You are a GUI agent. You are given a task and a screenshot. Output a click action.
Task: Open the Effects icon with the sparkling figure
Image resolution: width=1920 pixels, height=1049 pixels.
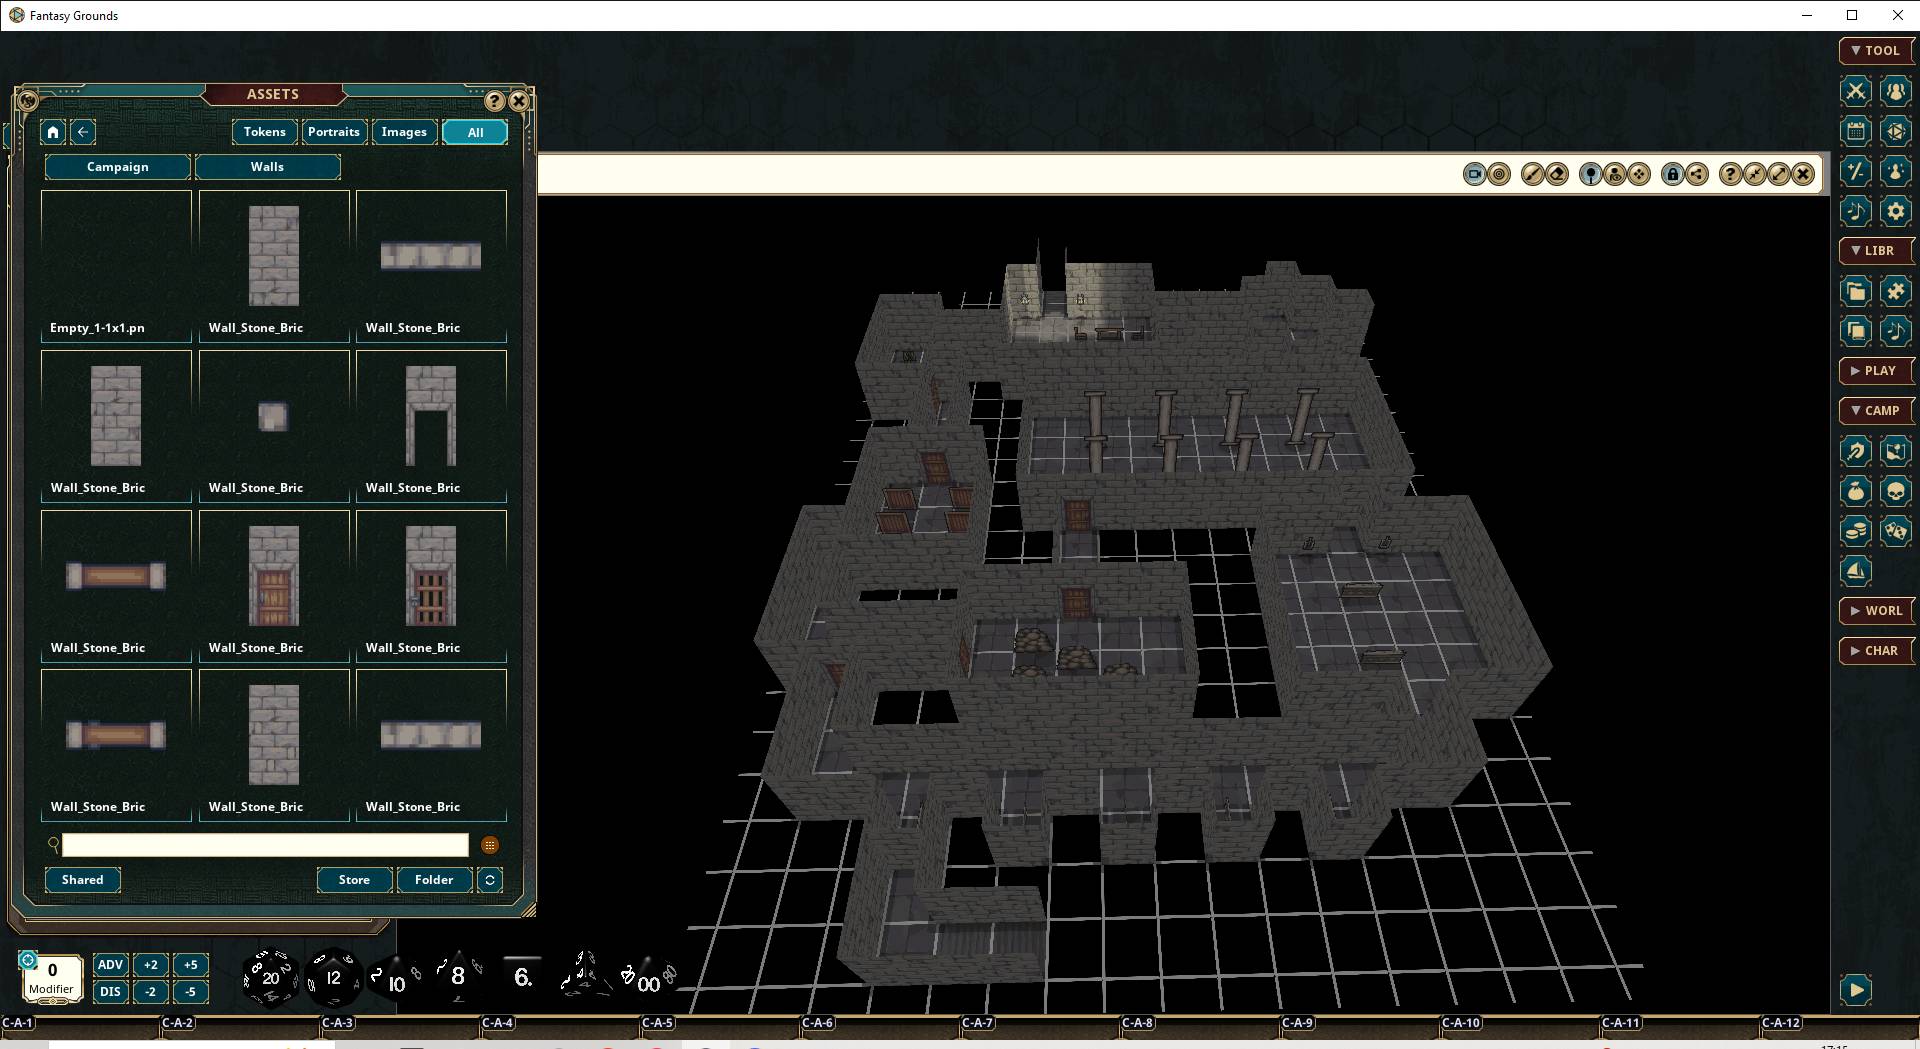point(1895,171)
